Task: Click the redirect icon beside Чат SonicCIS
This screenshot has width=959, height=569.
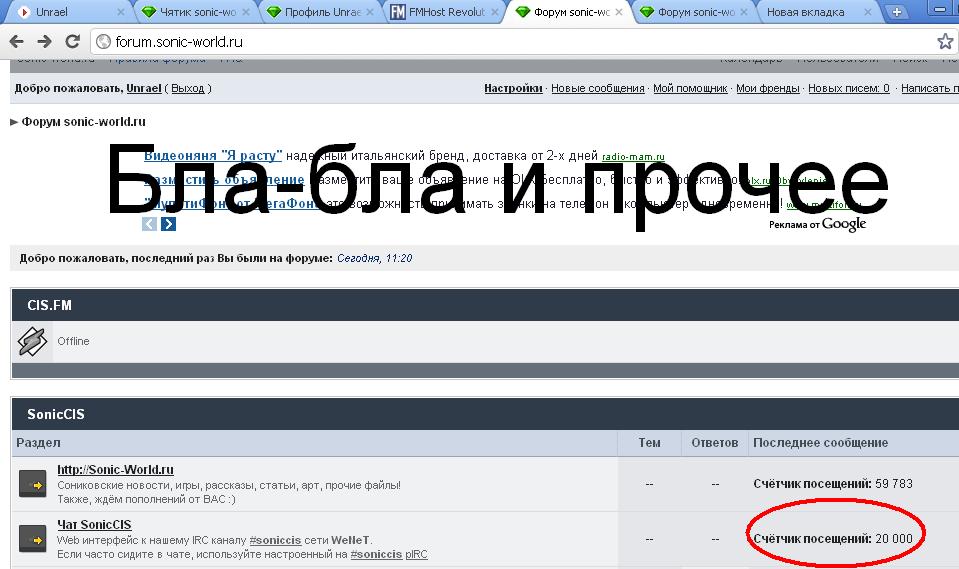Action: click(x=32, y=539)
